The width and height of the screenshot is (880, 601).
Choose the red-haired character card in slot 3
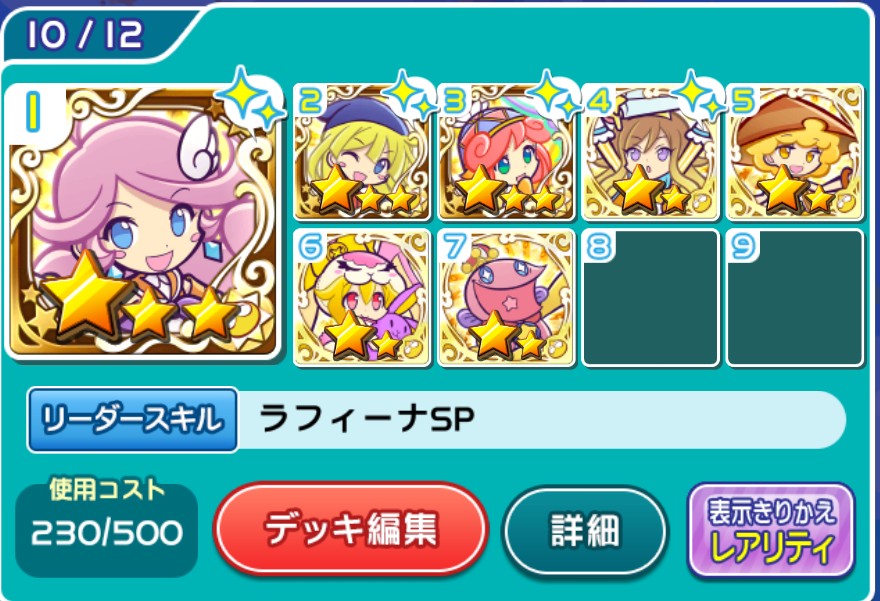pos(506,152)
